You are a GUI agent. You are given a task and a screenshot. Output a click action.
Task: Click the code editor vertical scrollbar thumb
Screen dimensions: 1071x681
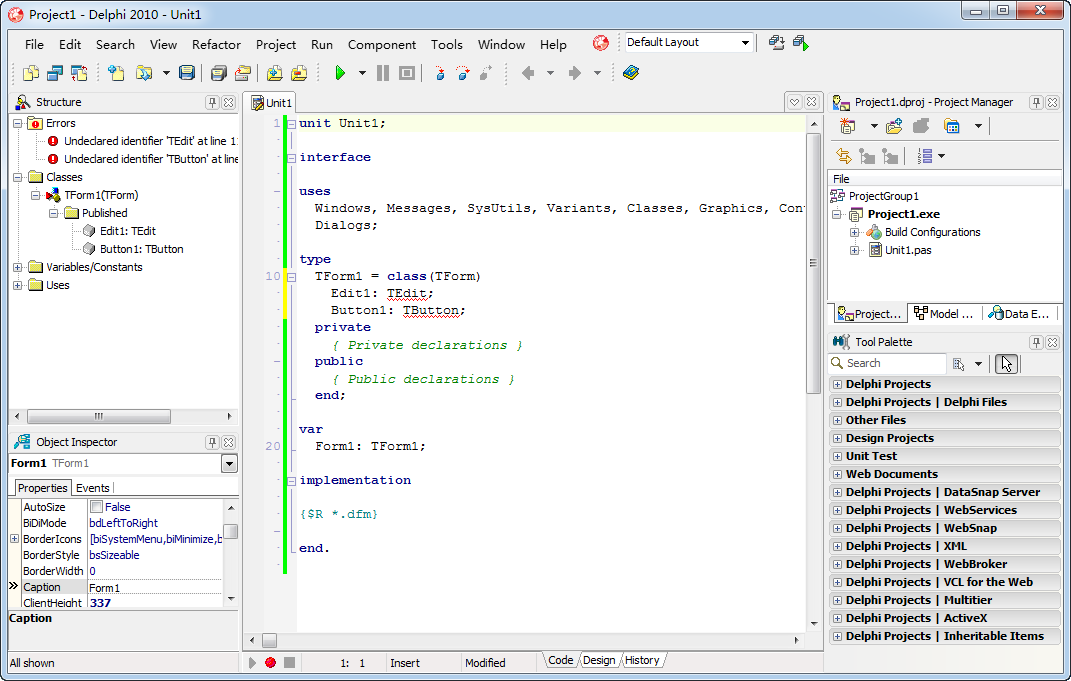click(813, 263)
